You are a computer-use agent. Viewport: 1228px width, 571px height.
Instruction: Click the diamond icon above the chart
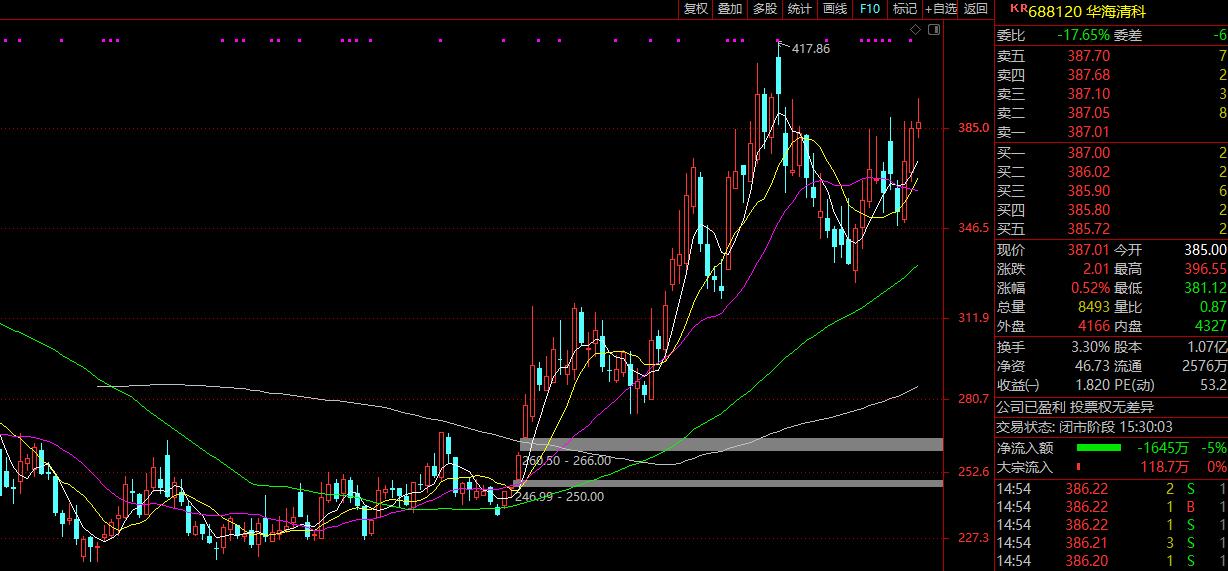coord(914,31)
